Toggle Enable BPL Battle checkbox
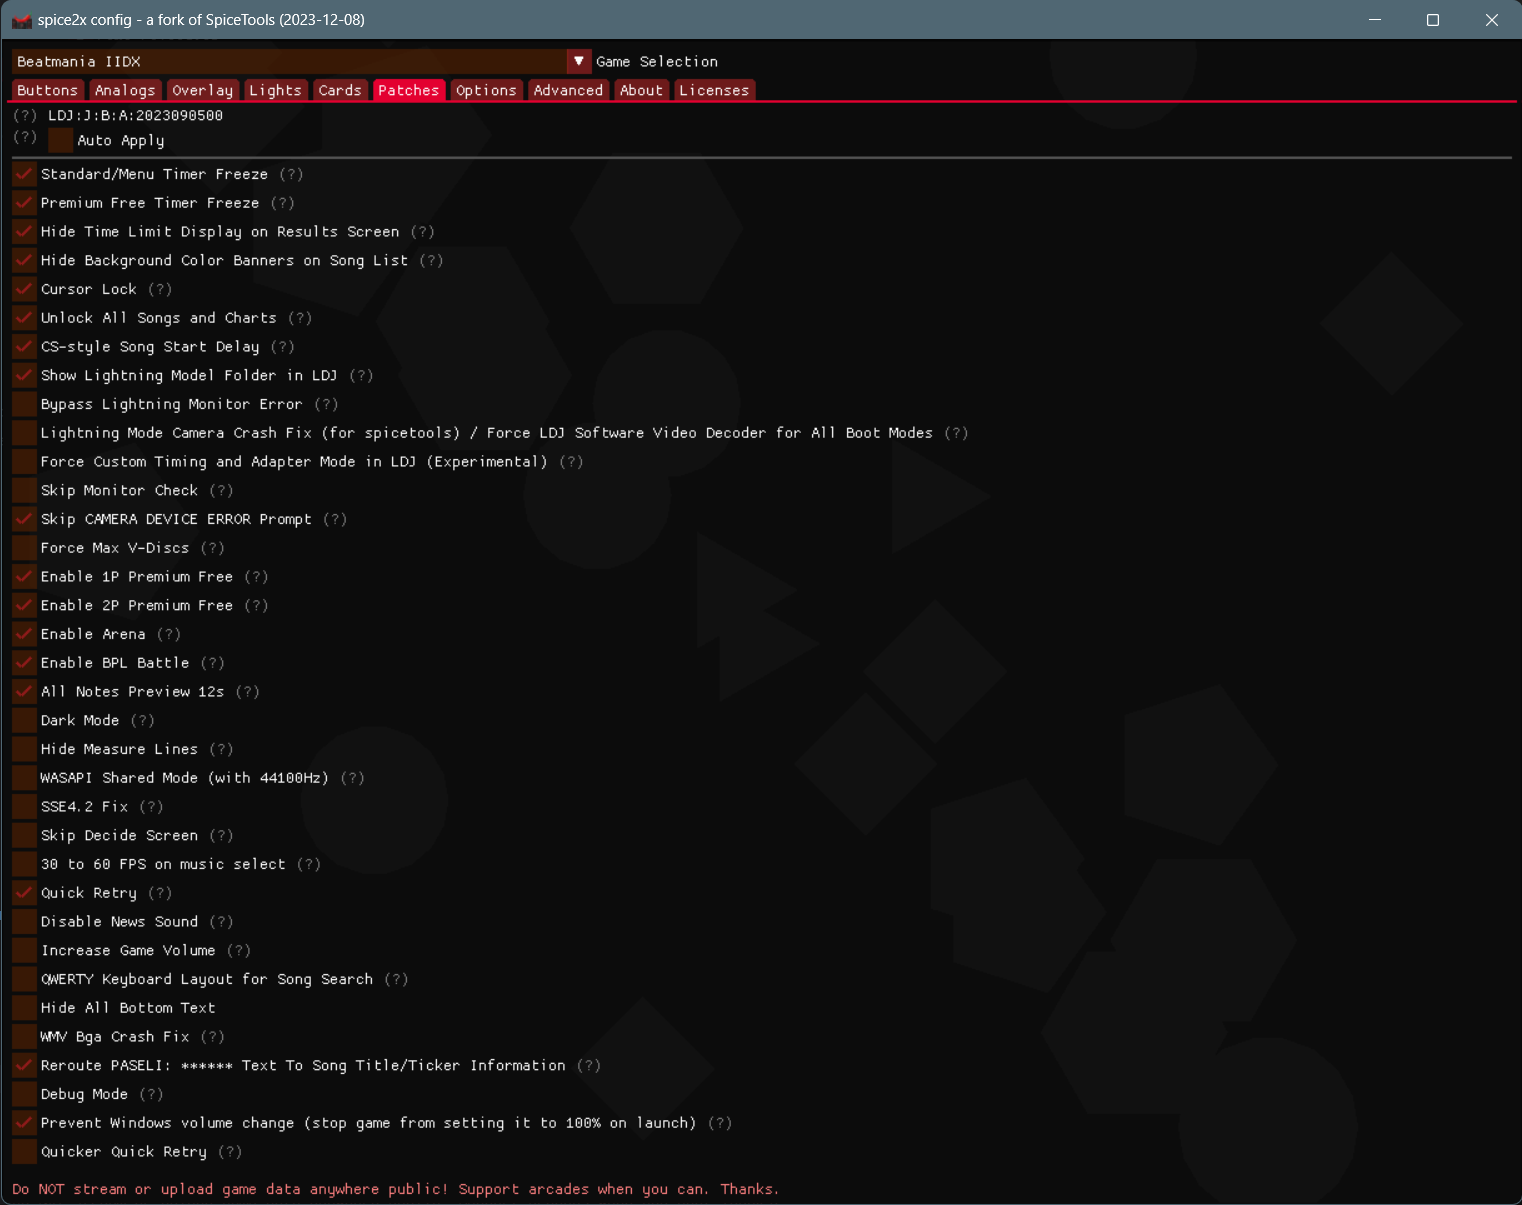The width and height of the screenshot is (1522, 1205). (x=24, y=663)
